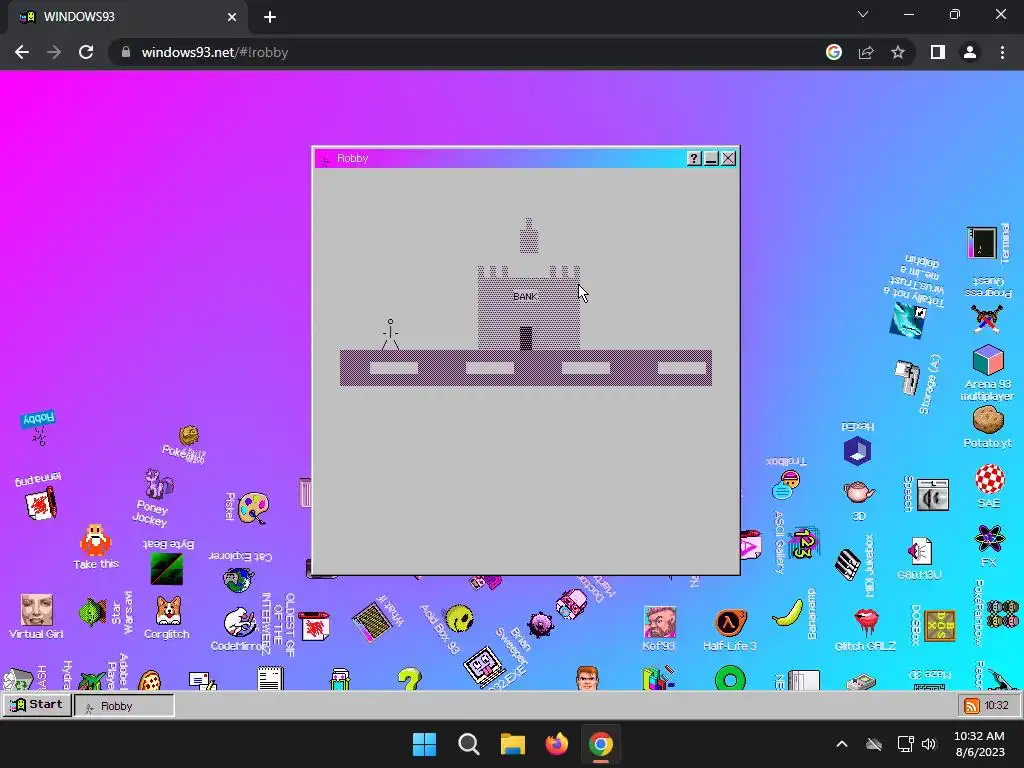
Task: Toggle the browser side panel
Action: [938, 52]
